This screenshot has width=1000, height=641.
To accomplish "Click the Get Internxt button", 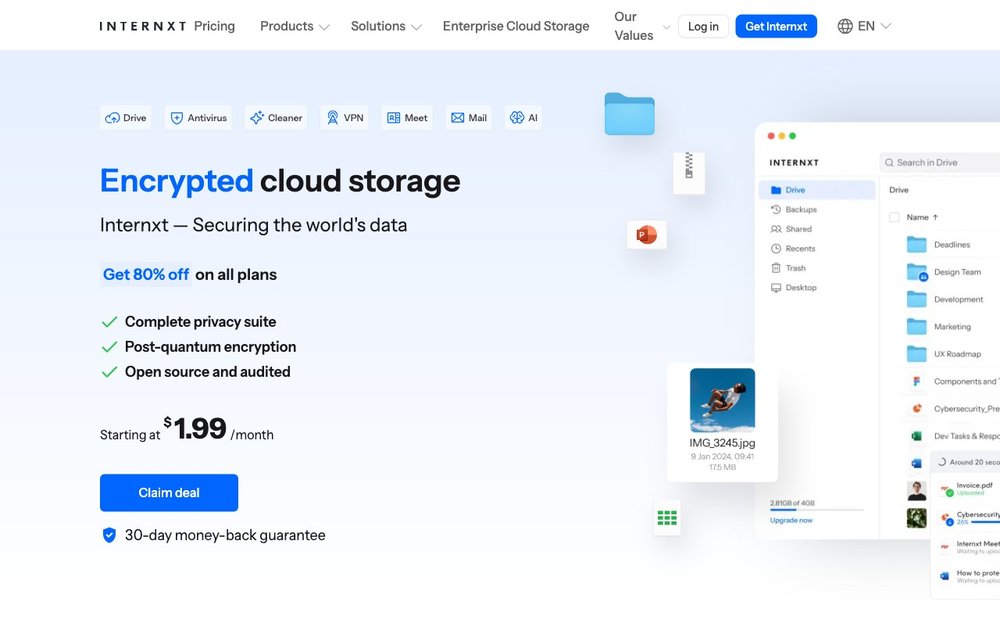I will pos(776,26).
